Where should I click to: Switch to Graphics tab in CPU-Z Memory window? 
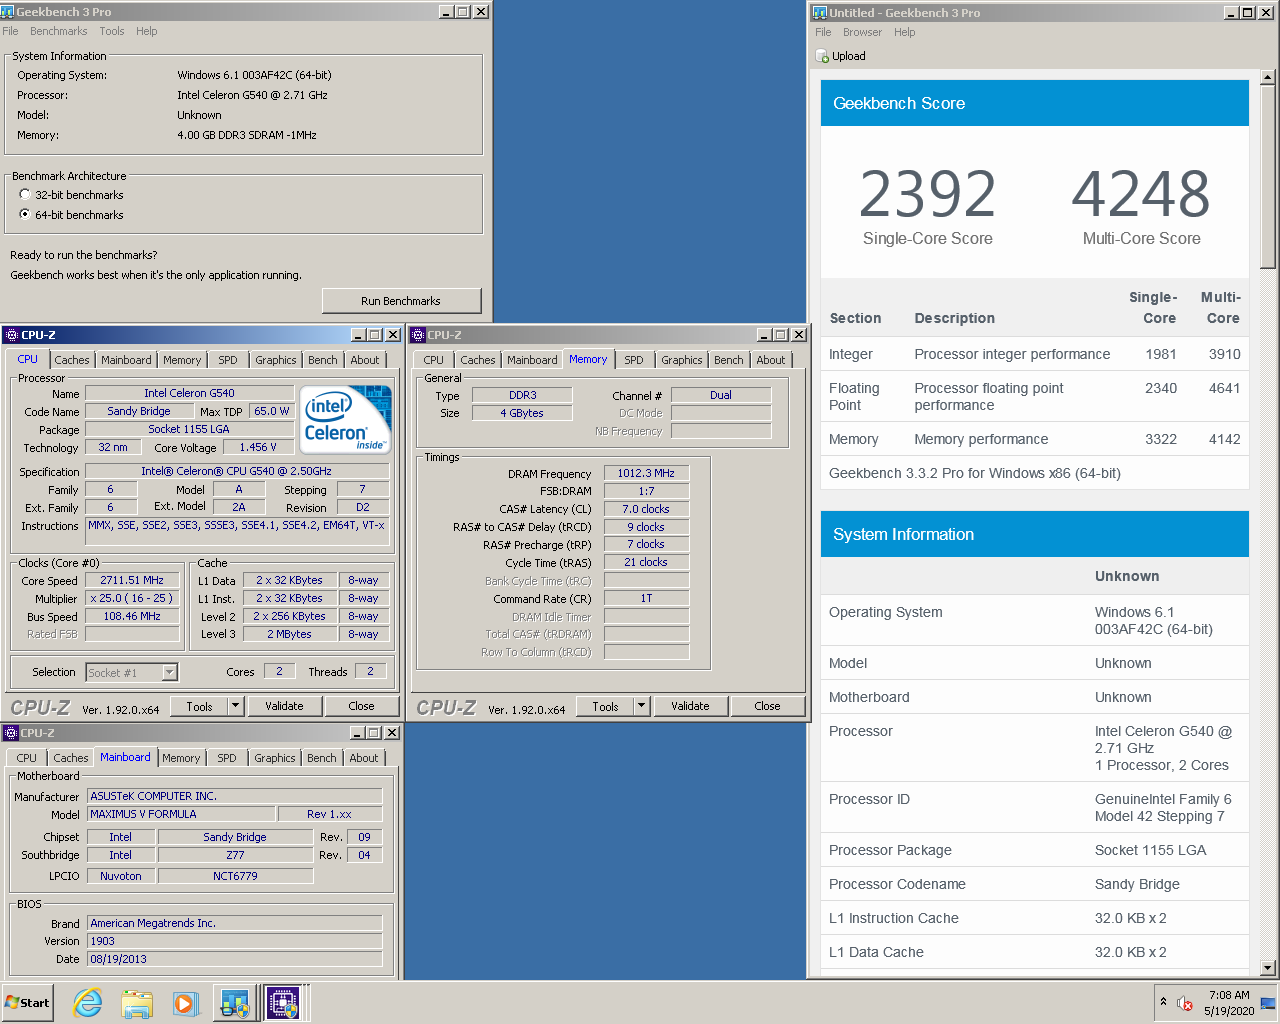(x=682, y=360)
